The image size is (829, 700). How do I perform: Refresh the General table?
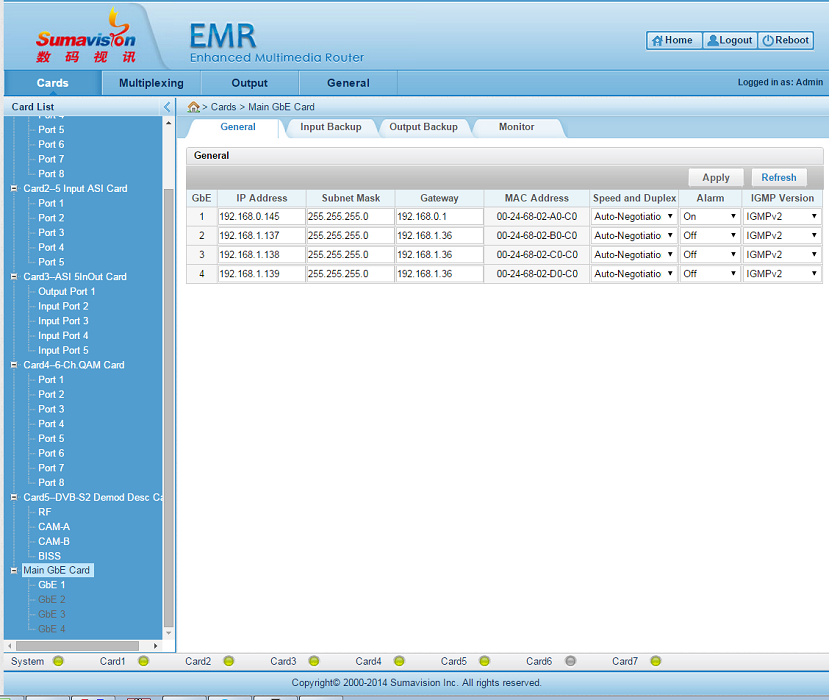[x=779, y=178]
